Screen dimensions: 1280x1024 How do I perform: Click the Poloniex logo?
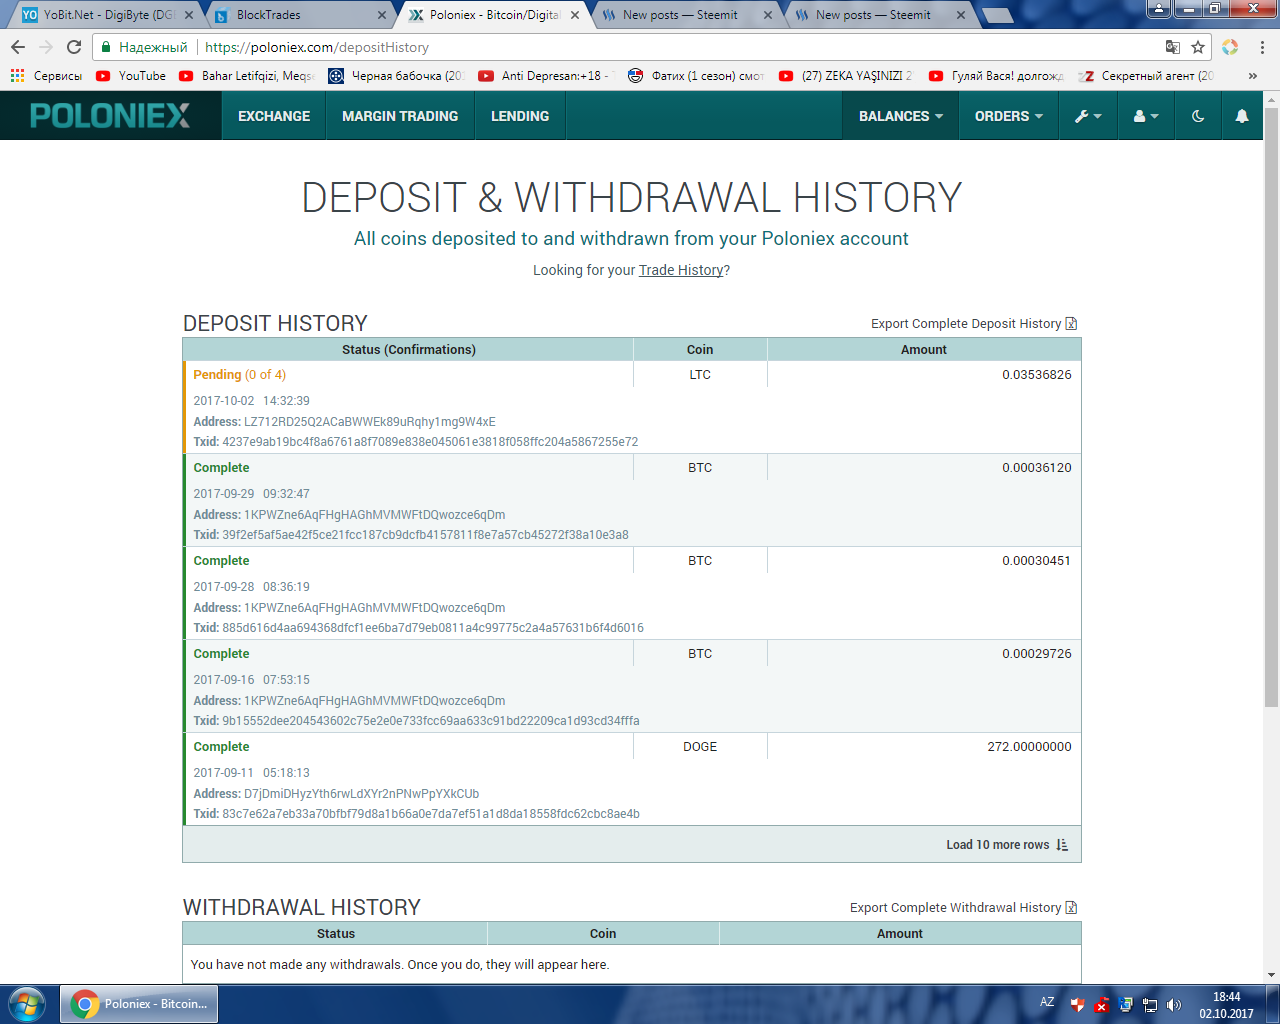(x=110, y=116)
